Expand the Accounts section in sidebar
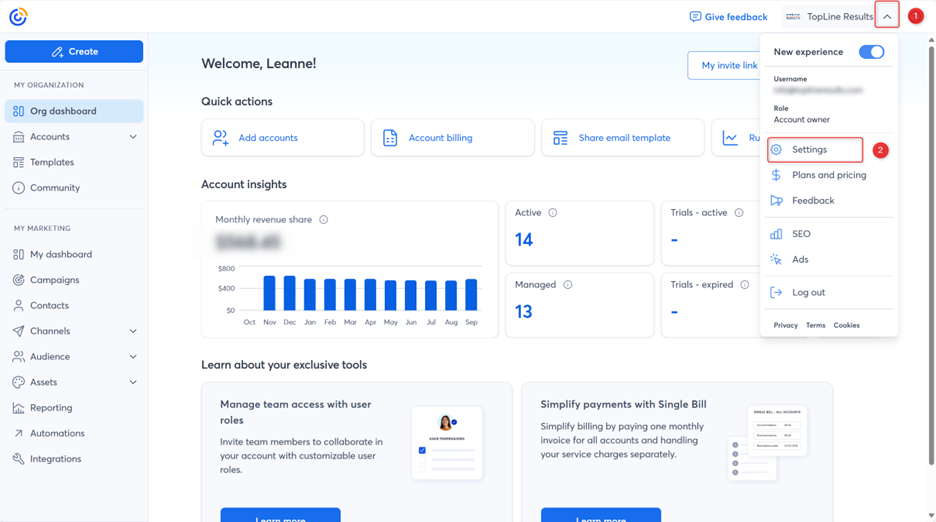936x522 pixels. tap(133, 137)
